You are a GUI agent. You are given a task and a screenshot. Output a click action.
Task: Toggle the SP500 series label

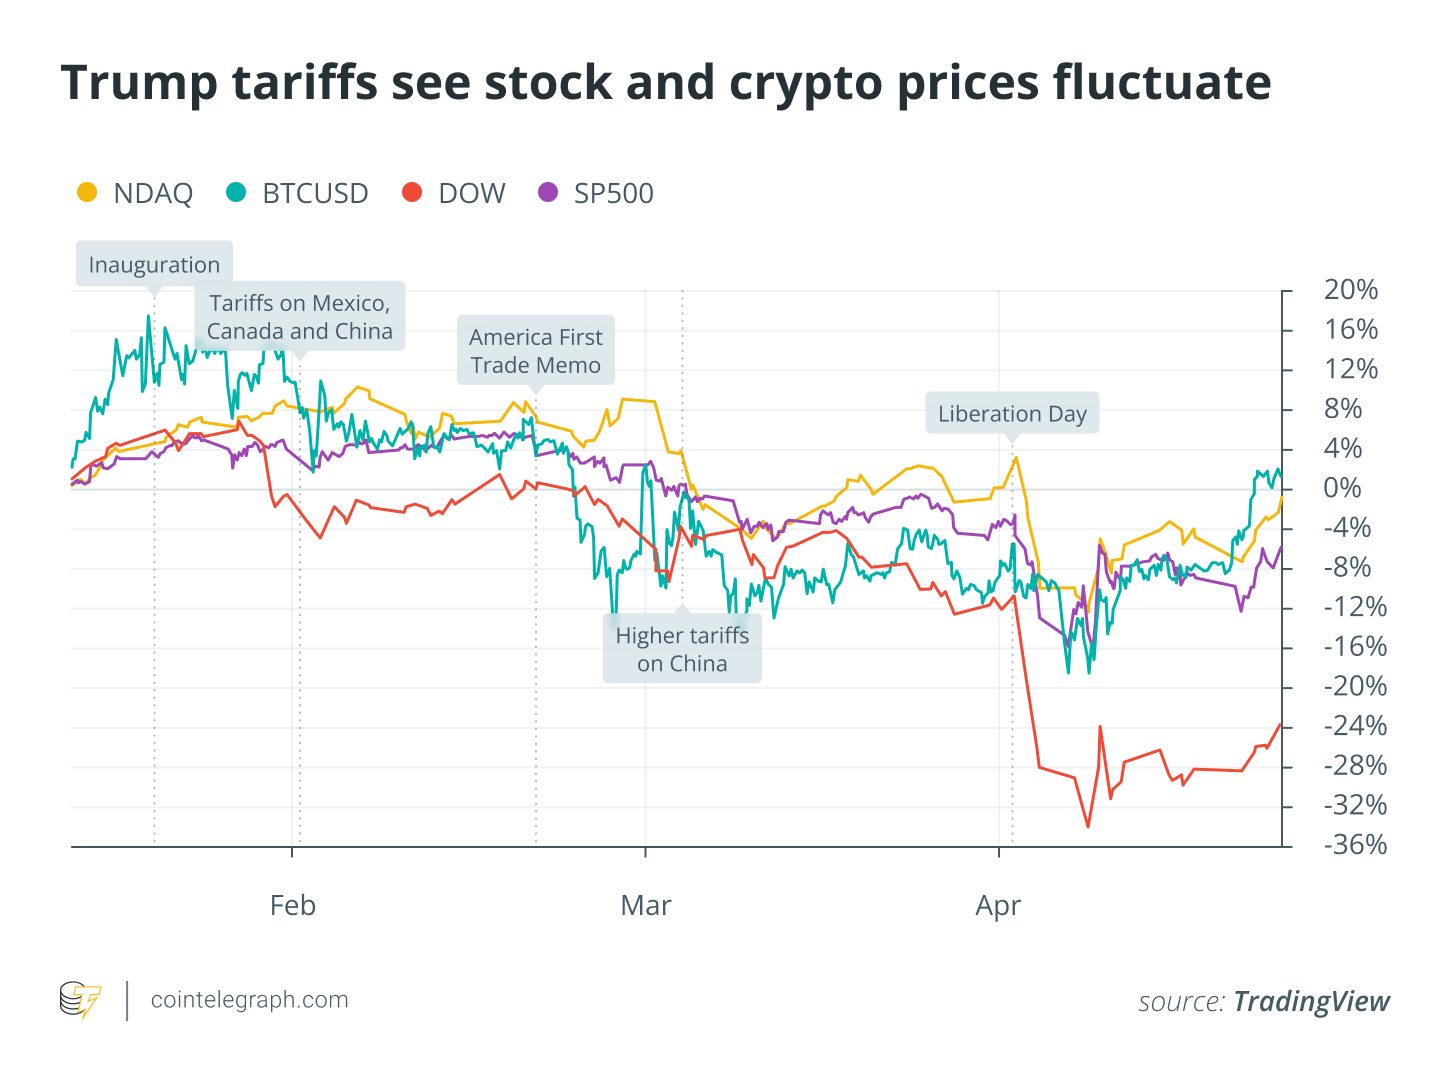[613, 193]
